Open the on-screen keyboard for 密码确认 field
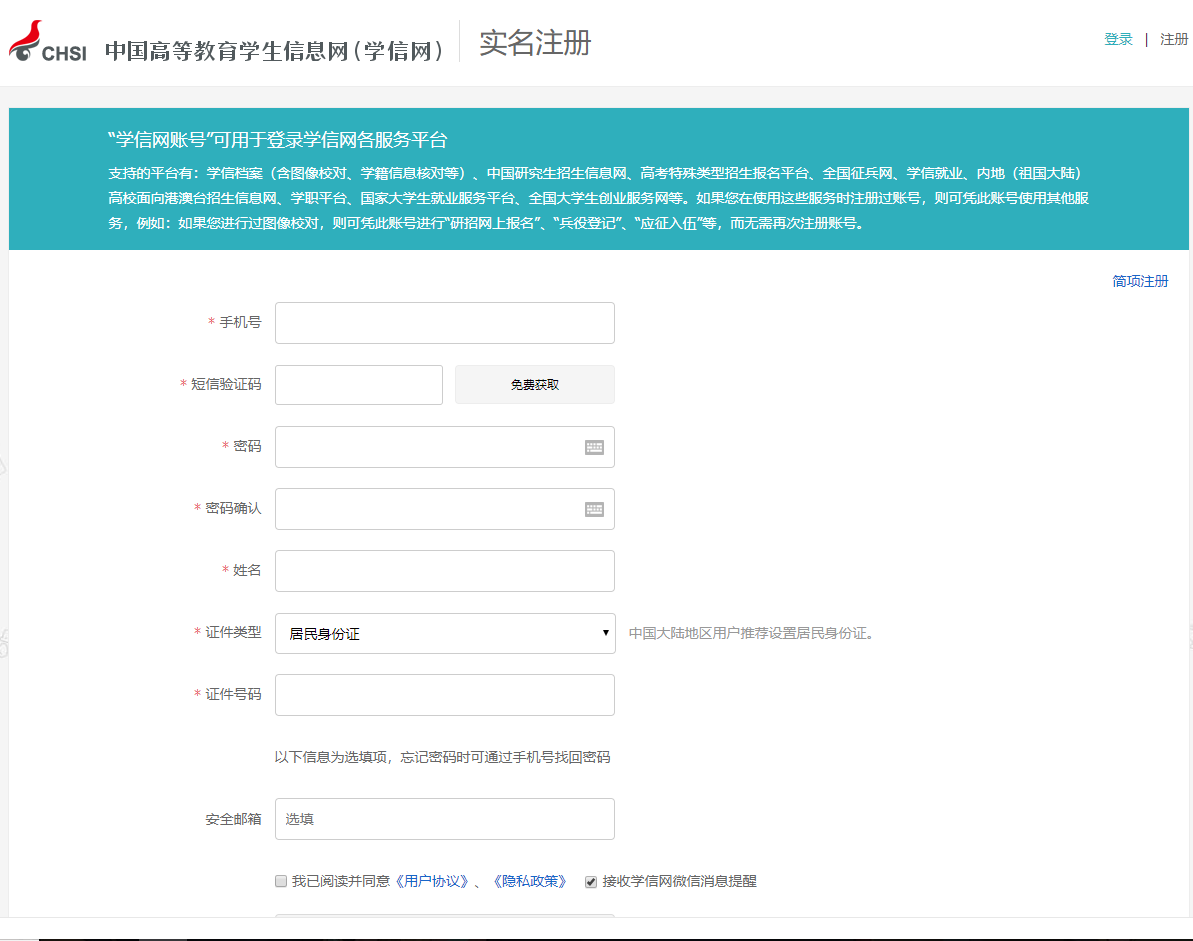Viewport: 1193px width, 941px height. (x=595, y=509)
